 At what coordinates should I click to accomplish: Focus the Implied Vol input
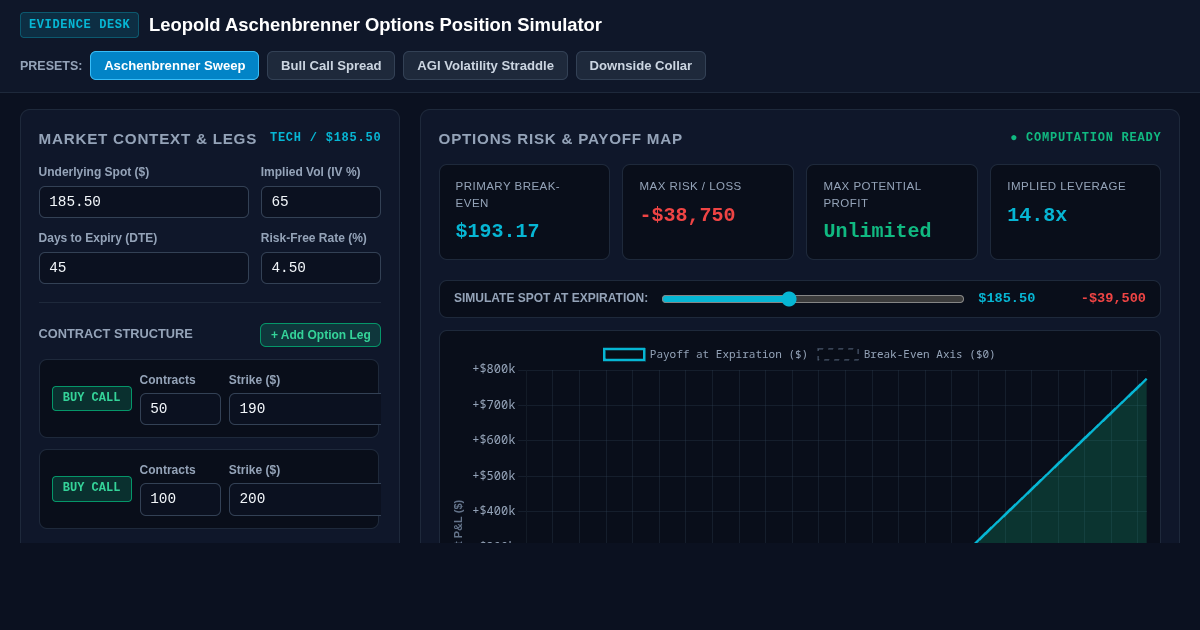coord(321,202)
